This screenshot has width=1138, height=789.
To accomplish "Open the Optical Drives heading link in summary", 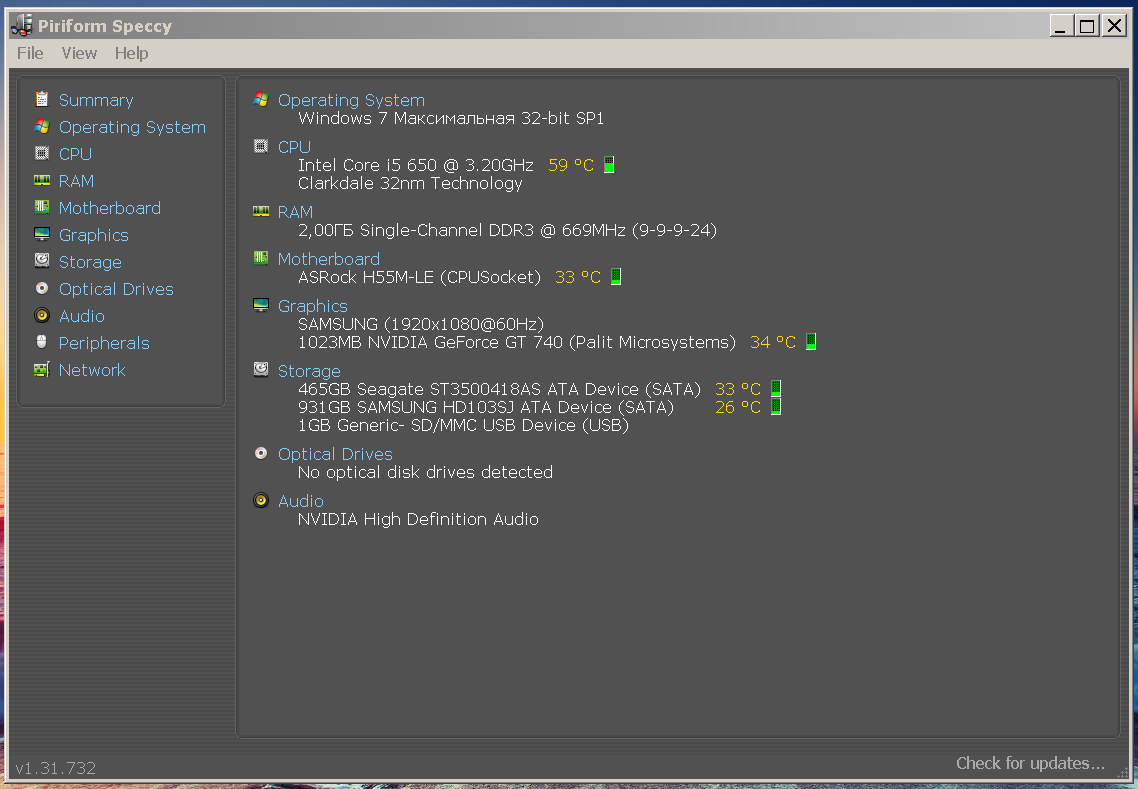I will click(335, 454).
